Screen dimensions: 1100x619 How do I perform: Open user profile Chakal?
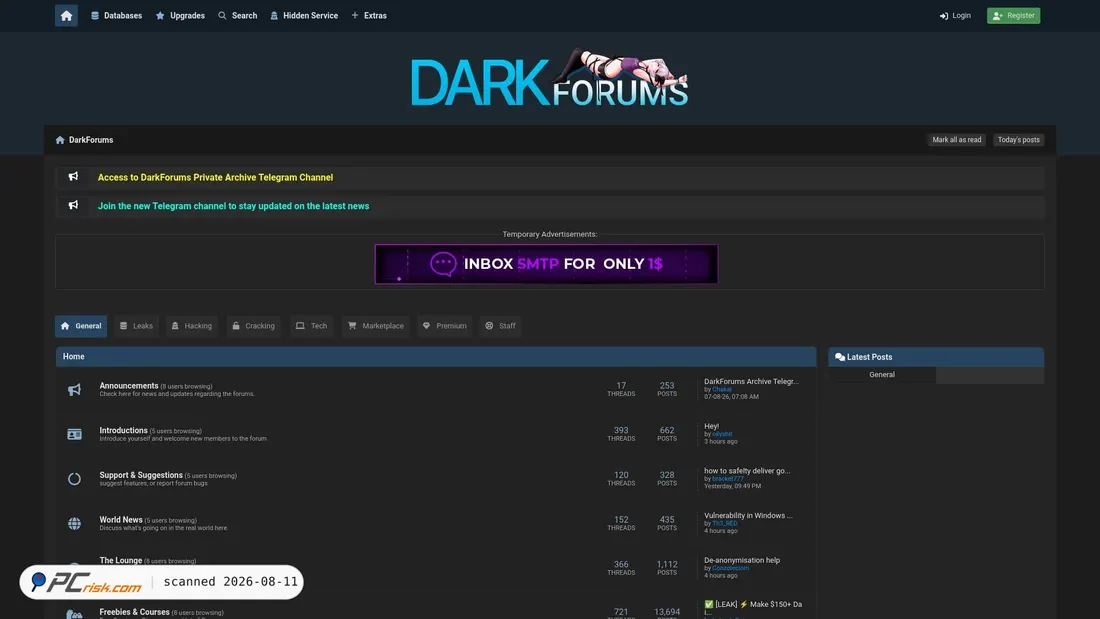tap(722, 390)
